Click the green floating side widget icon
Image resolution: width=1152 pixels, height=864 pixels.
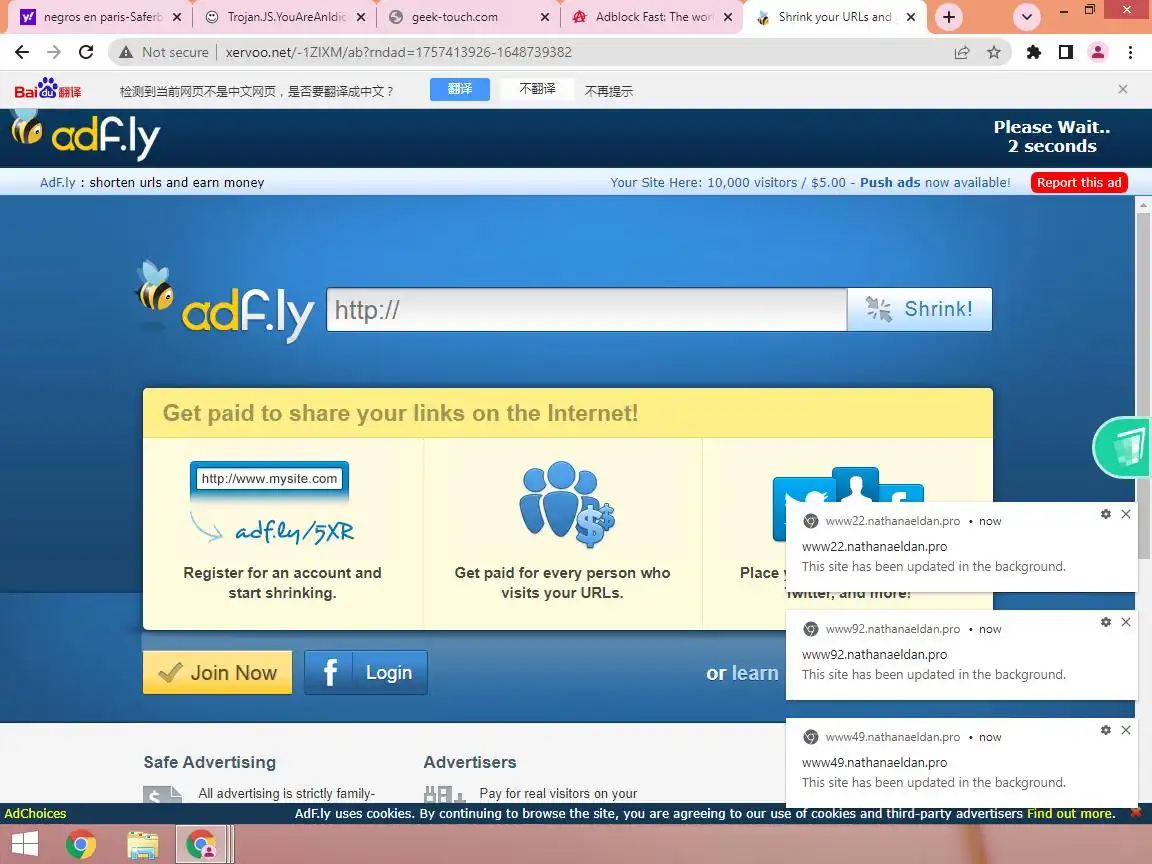click(x=1123, y=447)
